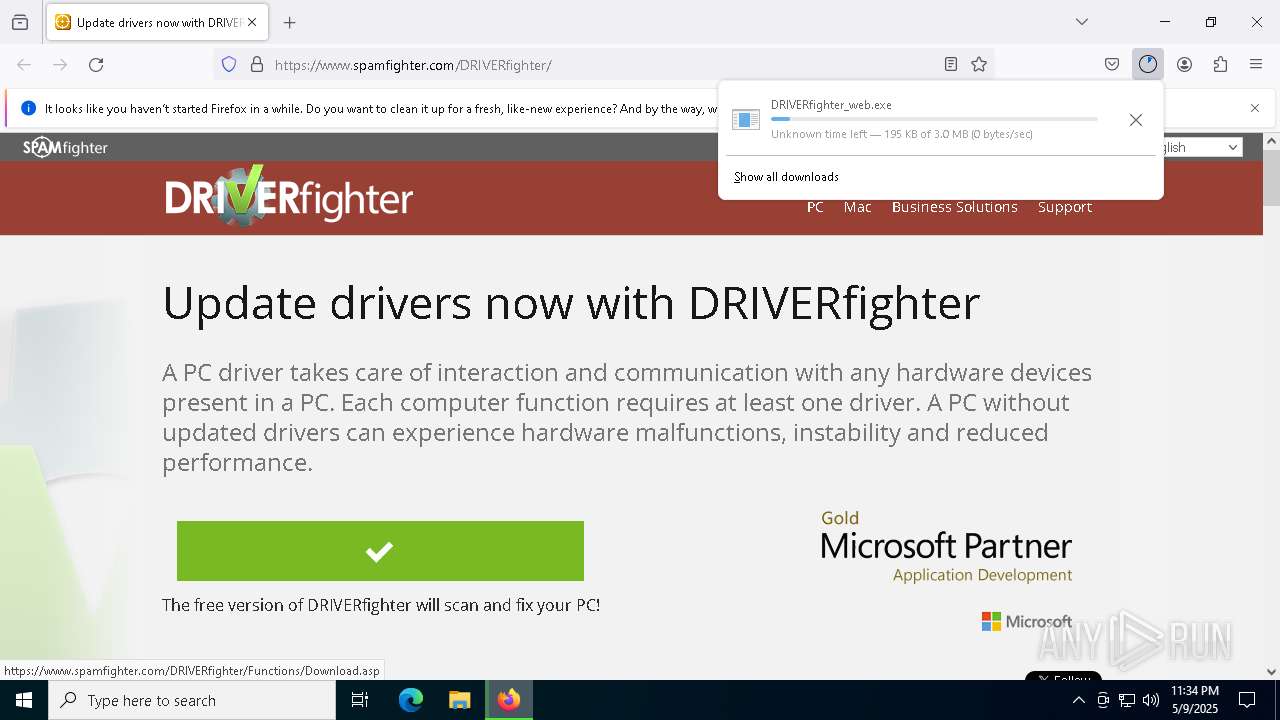The width and height of the screenshot is (1280, 720).
Task: Dismiss the Firefox refresh notification bar
Action: click(1255, 108)
